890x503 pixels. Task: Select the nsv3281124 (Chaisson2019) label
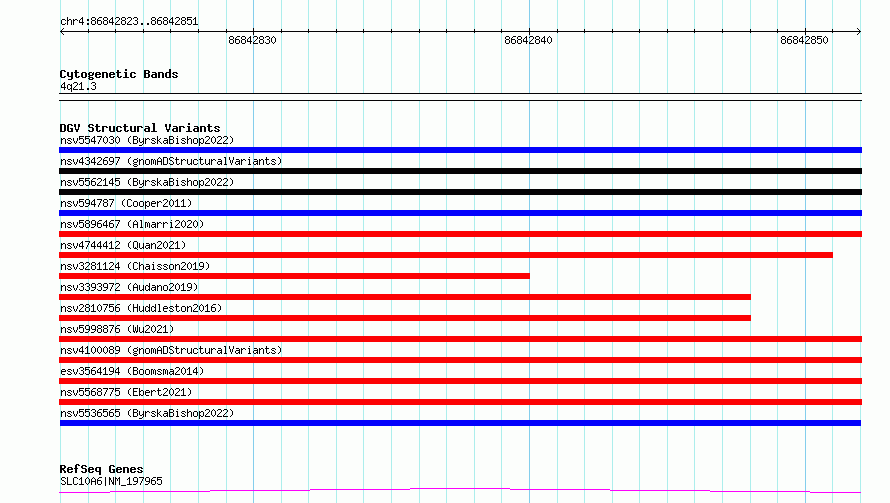[135, 266]
